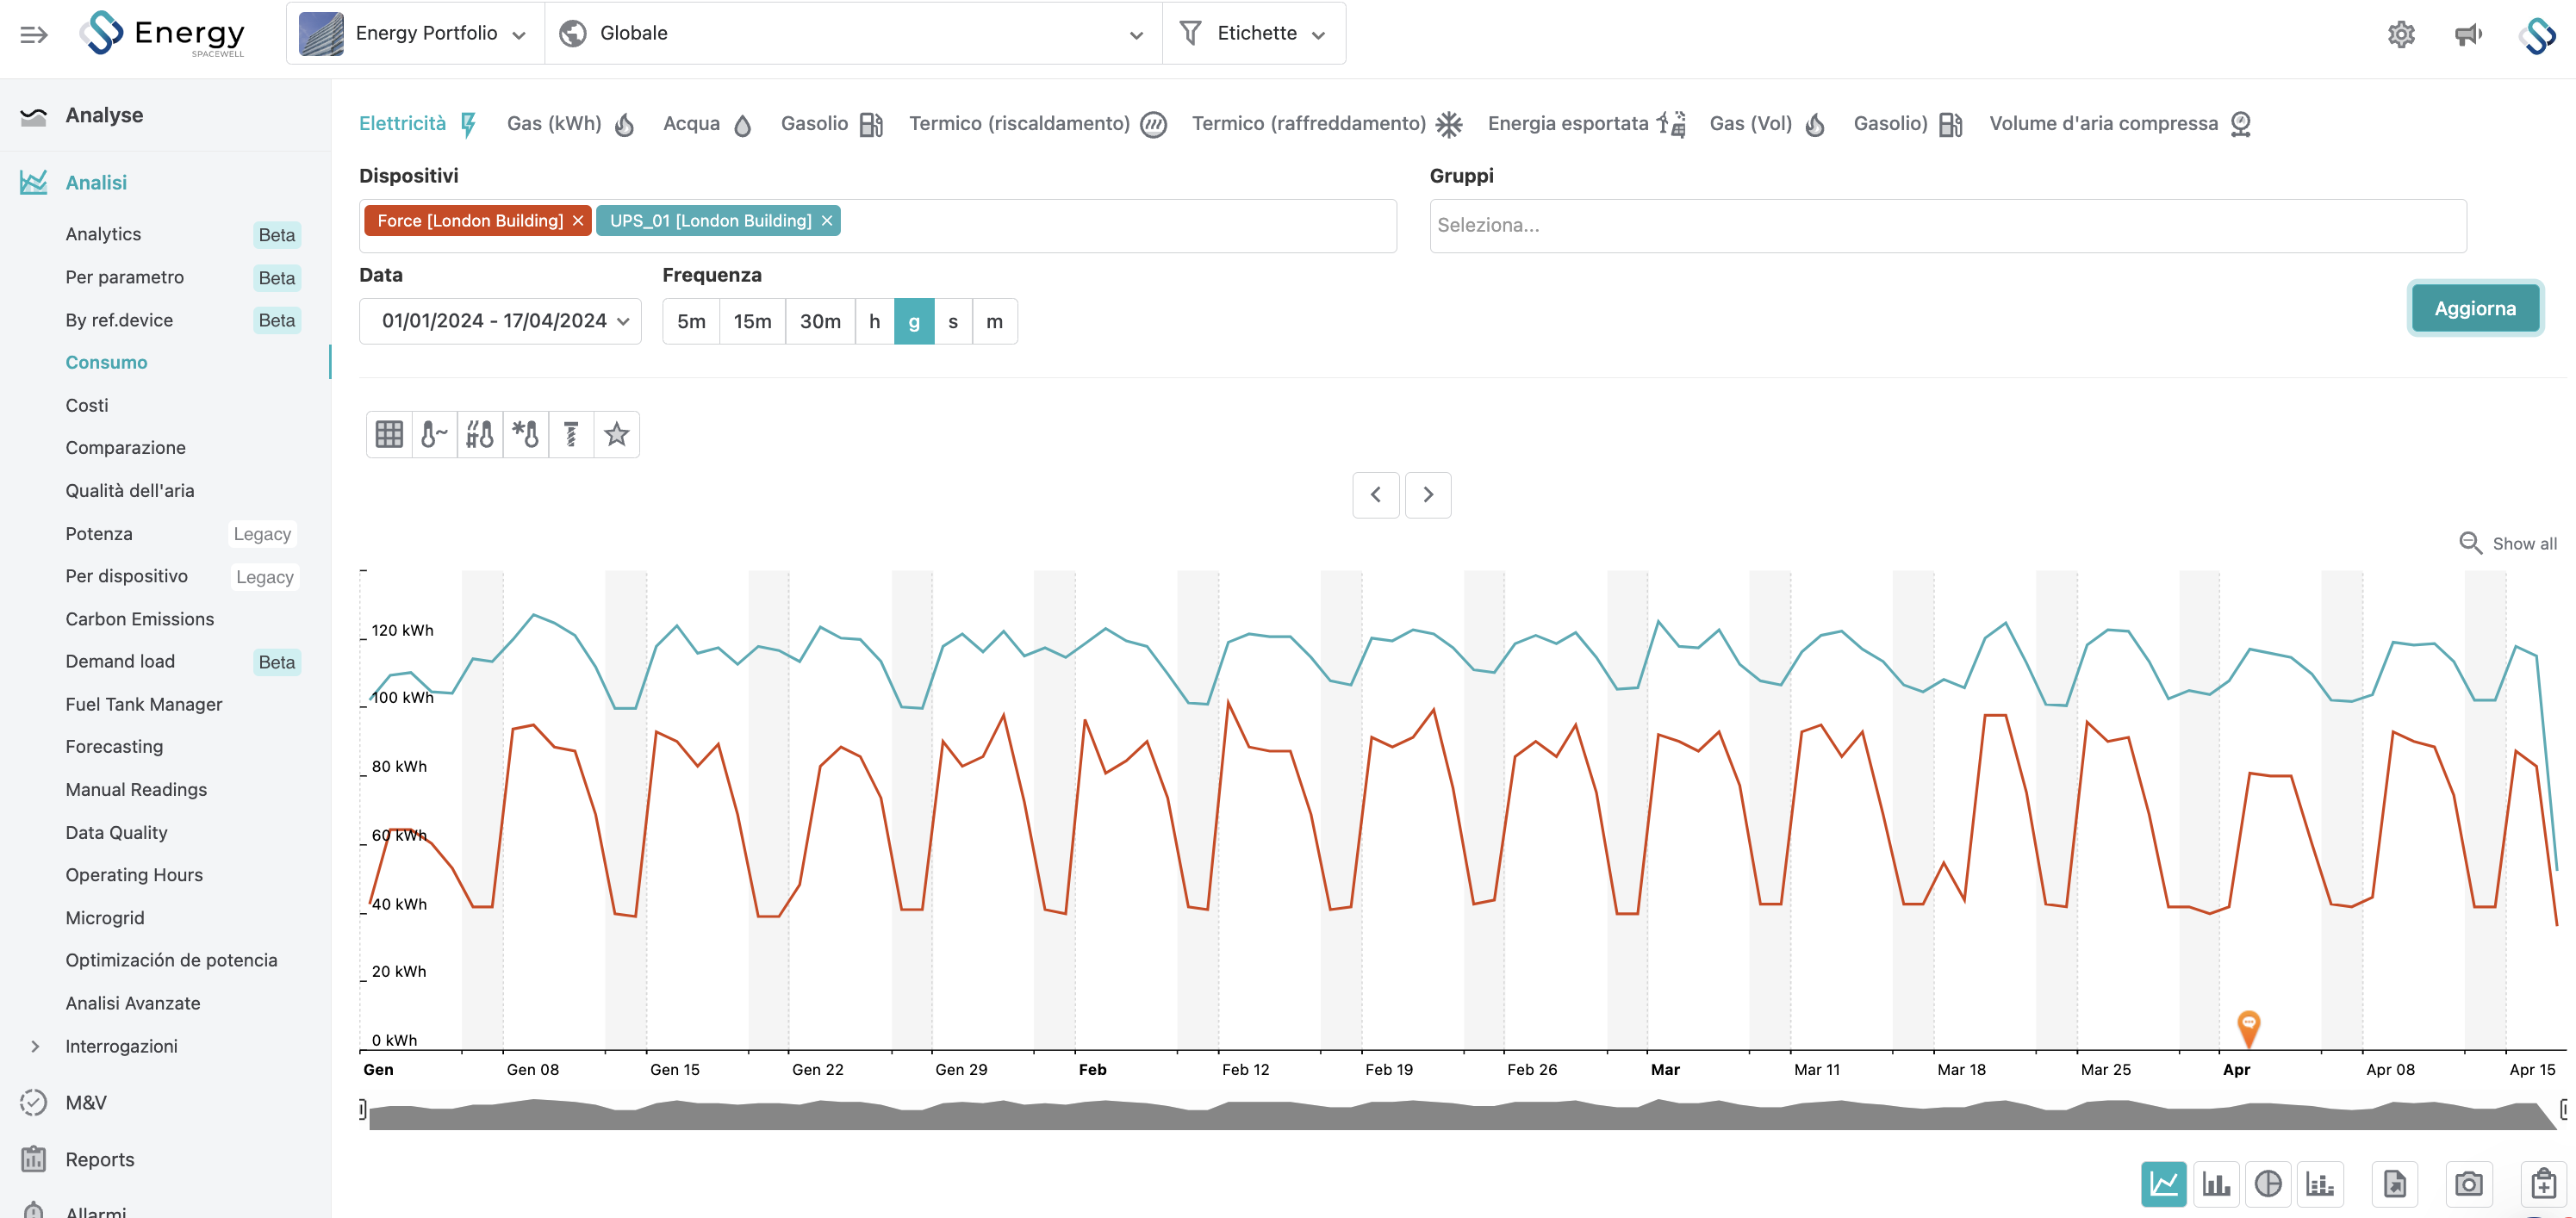The width and height of the screenshot is (2576, 1218).
Task: Click left handle of chart range slider
Action: (x=363, y=1109)
